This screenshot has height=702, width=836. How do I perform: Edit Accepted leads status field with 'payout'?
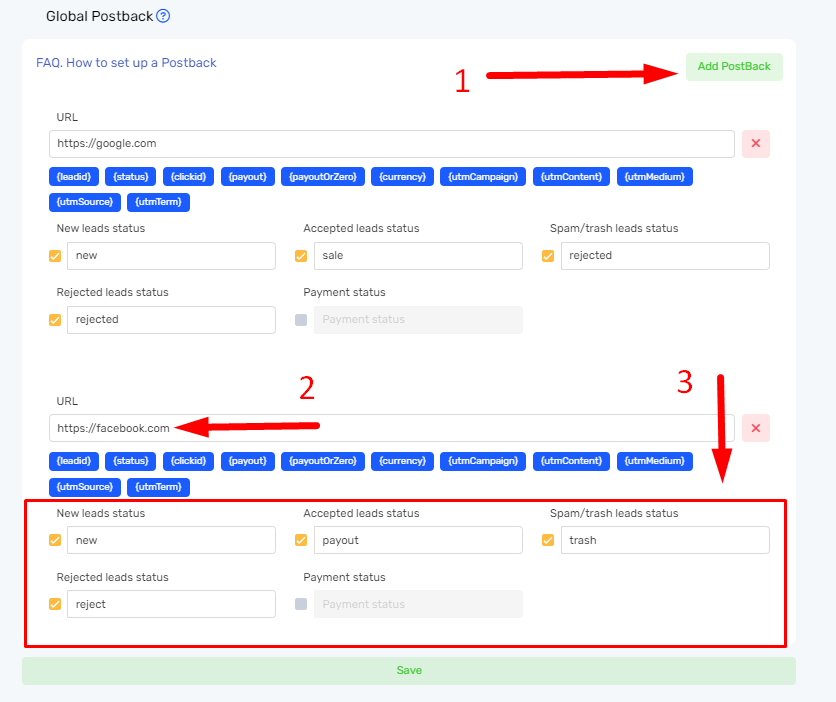(417, 541)
